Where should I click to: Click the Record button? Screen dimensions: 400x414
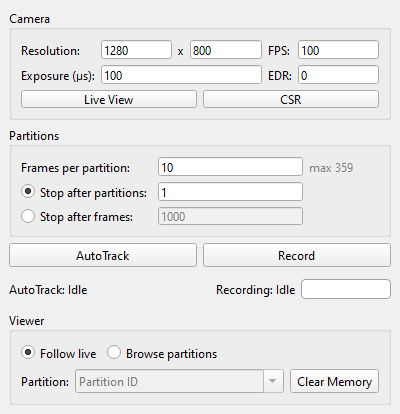click(297, 255)
